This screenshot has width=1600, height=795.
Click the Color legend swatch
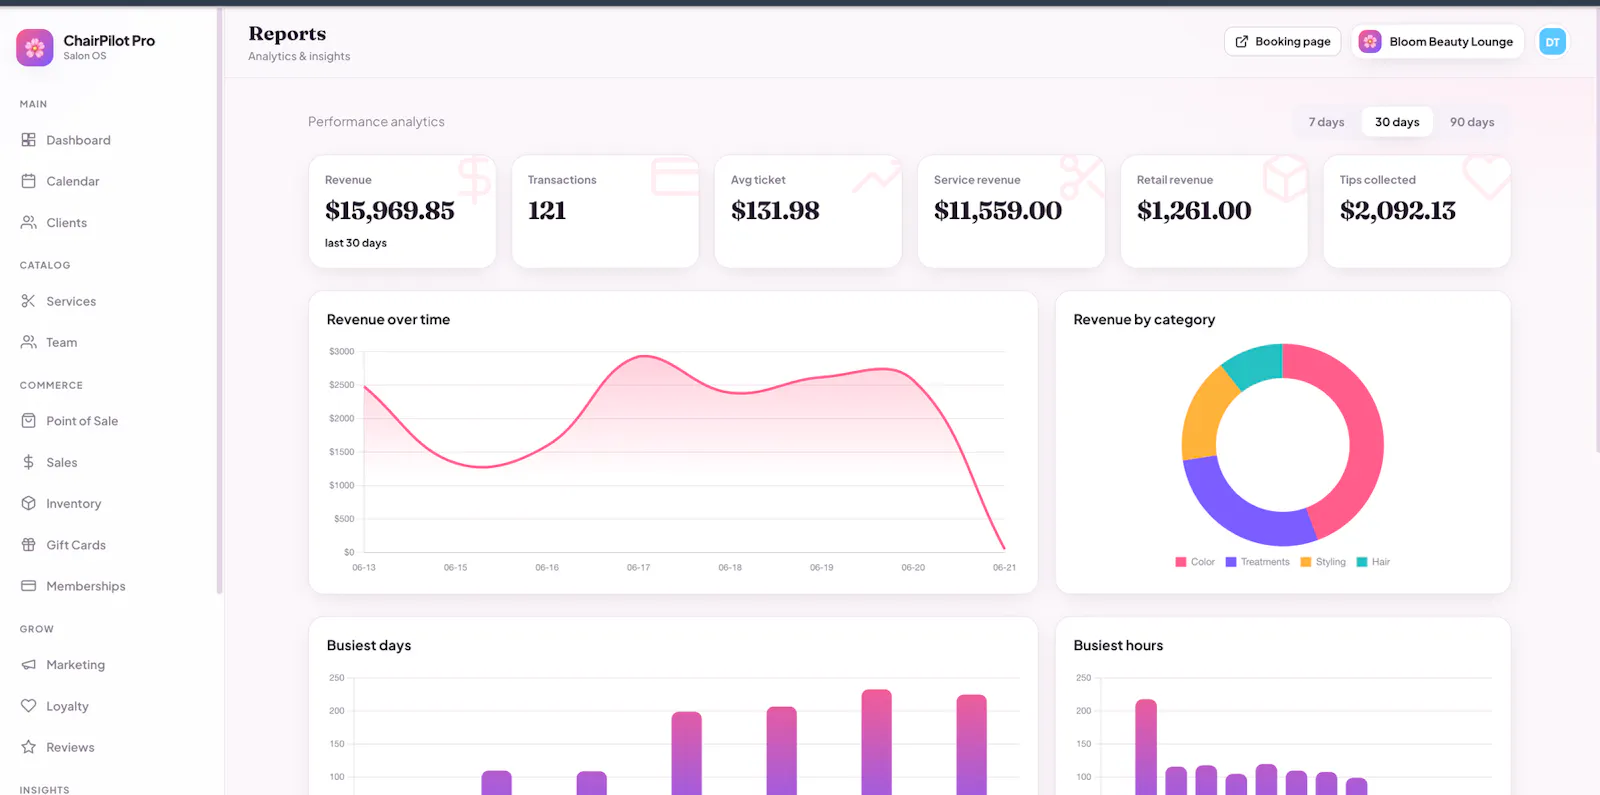coord(1181,562)
